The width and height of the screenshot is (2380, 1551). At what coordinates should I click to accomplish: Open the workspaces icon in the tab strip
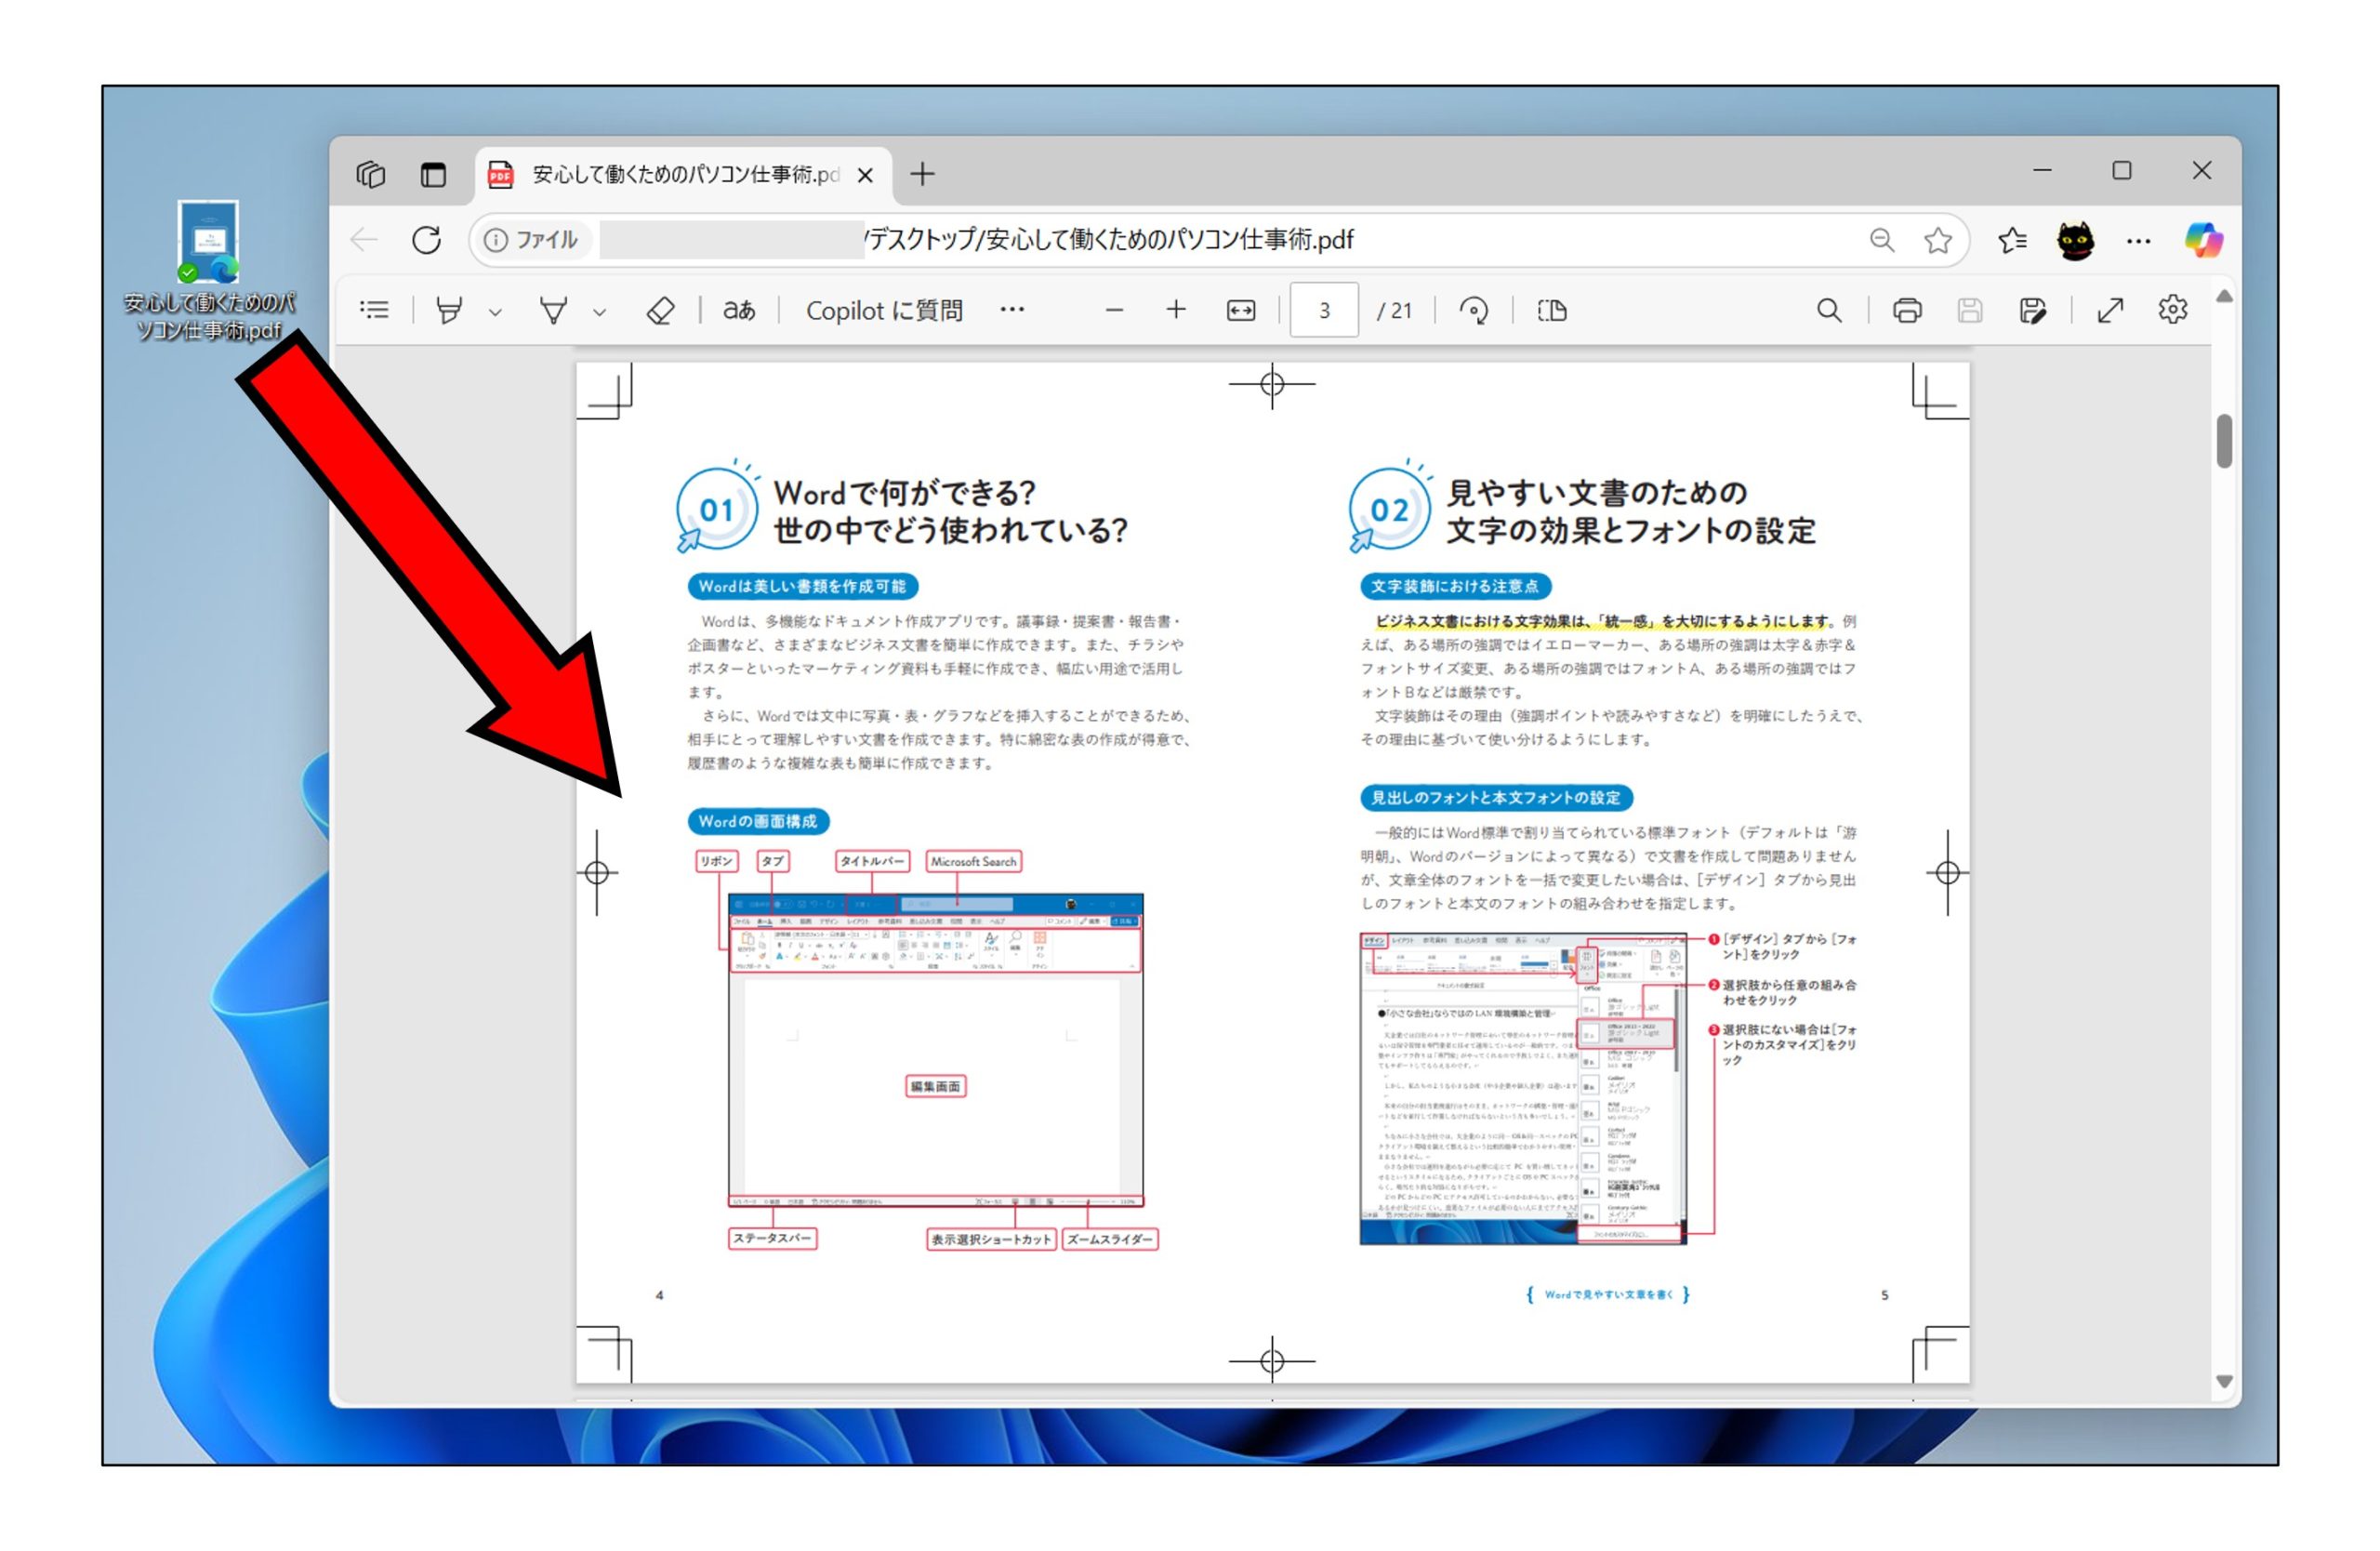click(x=370, y=174)
